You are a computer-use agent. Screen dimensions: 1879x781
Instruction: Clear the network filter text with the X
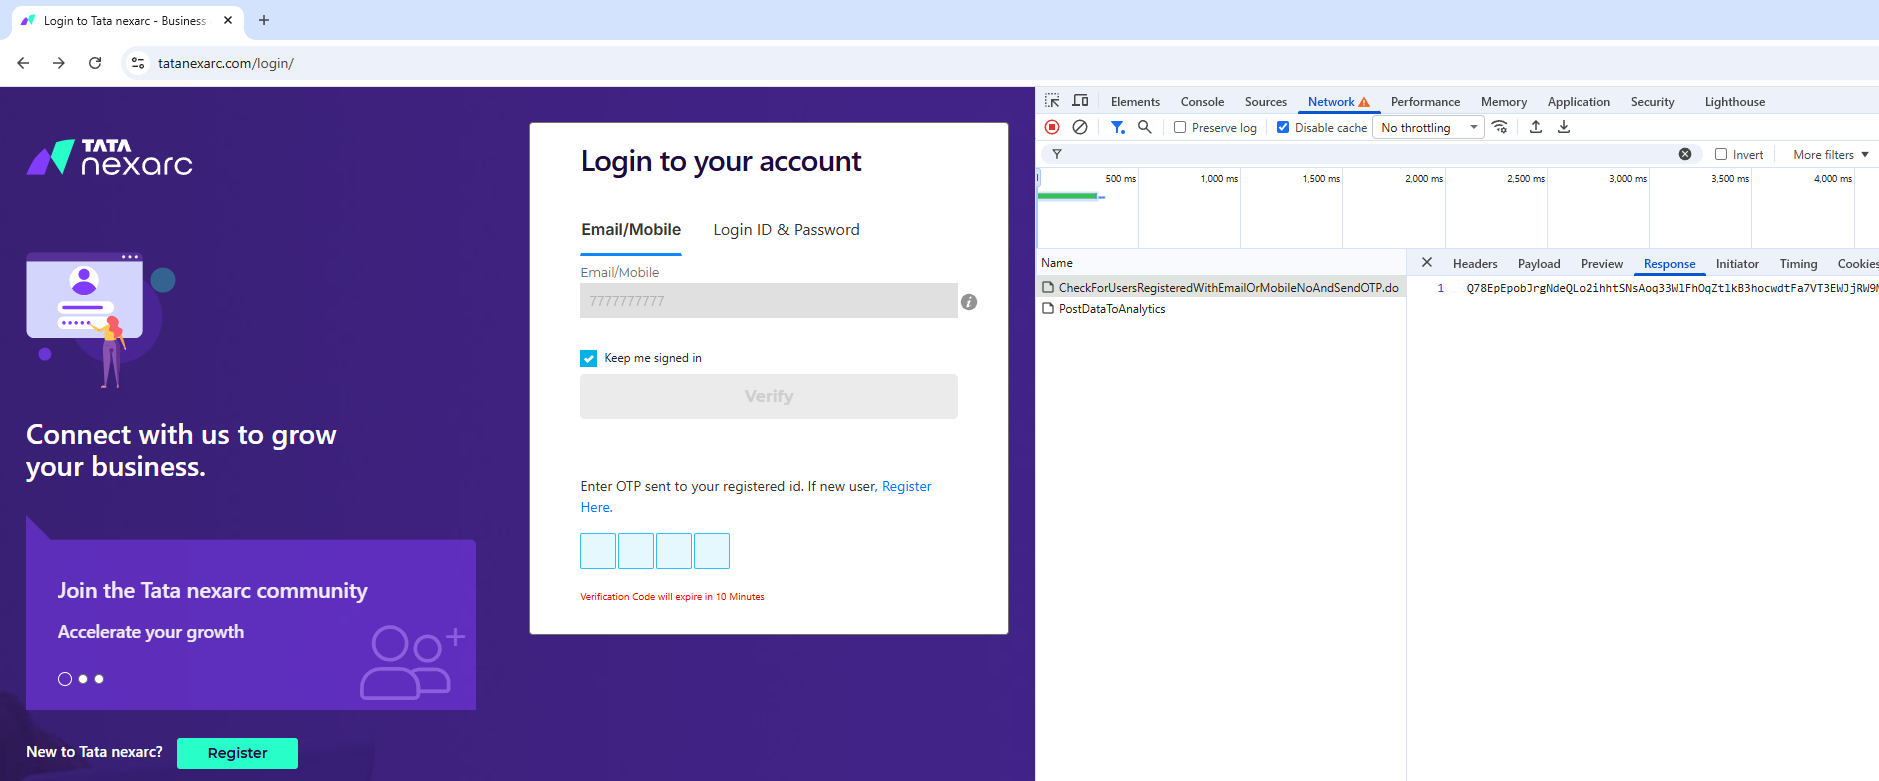(x=1685, y=154)
